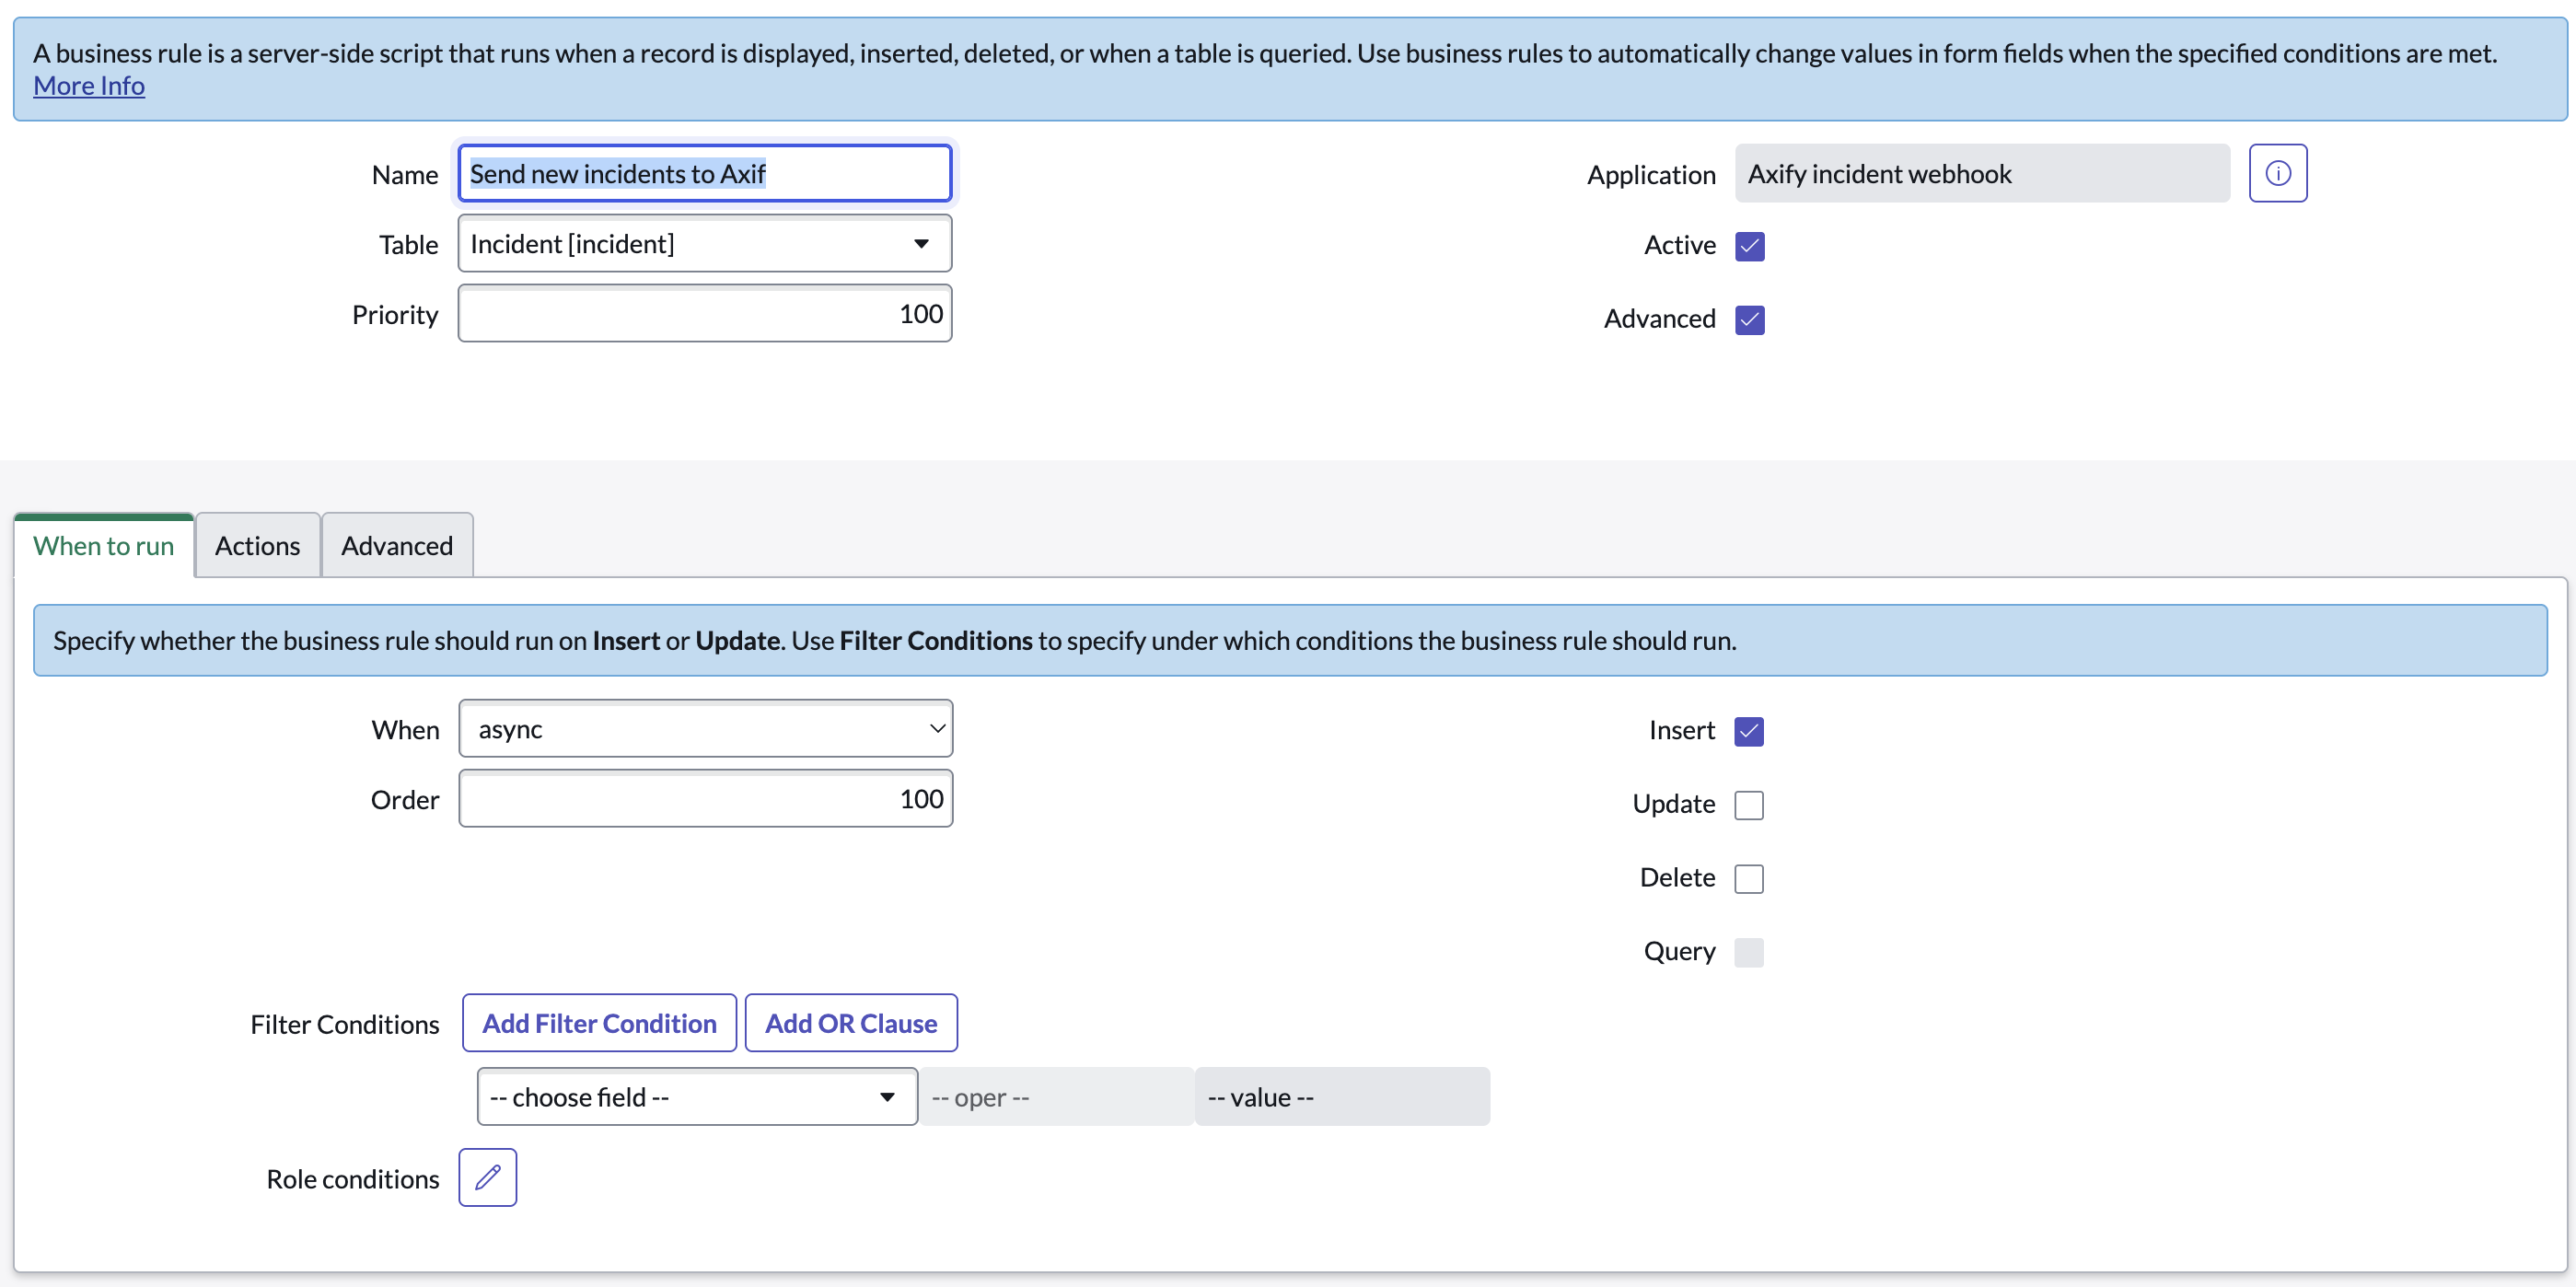Open the Table dropdown showing Incident
This screenshot has height=1287, width=2576.
(x=704, y=243)
